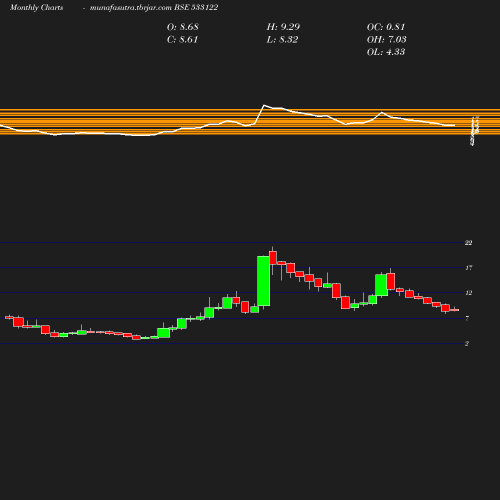Click the last candlestick on the right
The width and height of the screenshot is (500, 500).
[454, 310]
